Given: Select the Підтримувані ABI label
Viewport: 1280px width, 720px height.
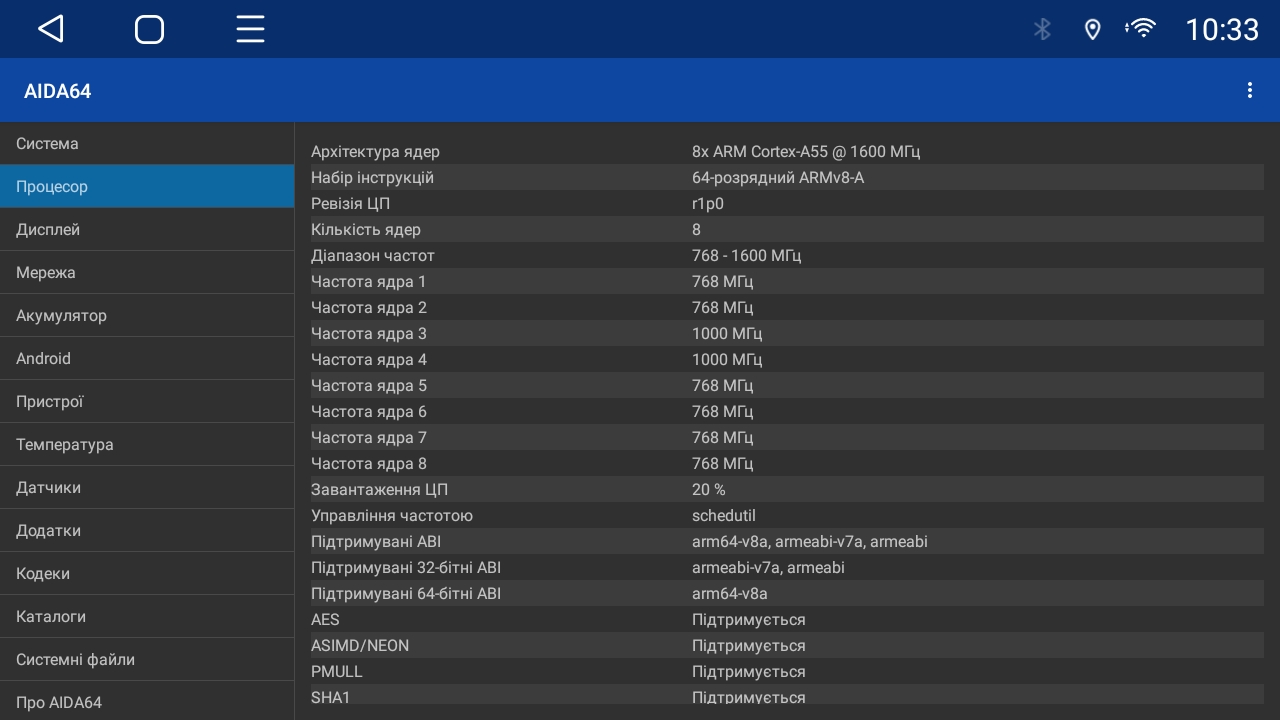Looking at the screenshot, I should [376, 542].
